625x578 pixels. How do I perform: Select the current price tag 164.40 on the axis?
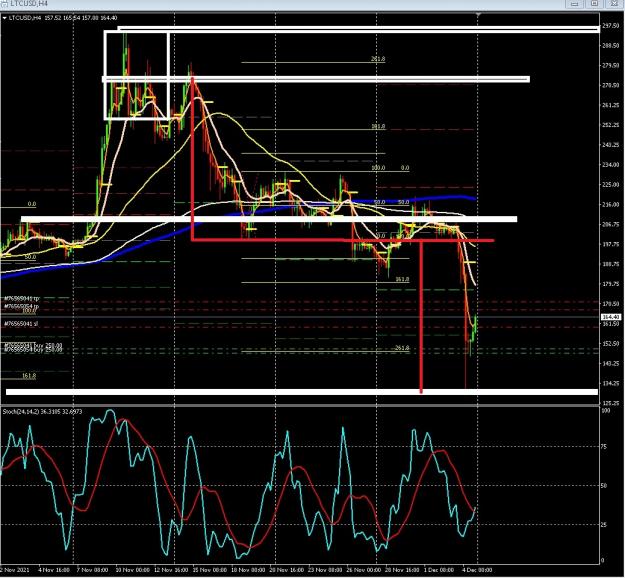(611, 317)
